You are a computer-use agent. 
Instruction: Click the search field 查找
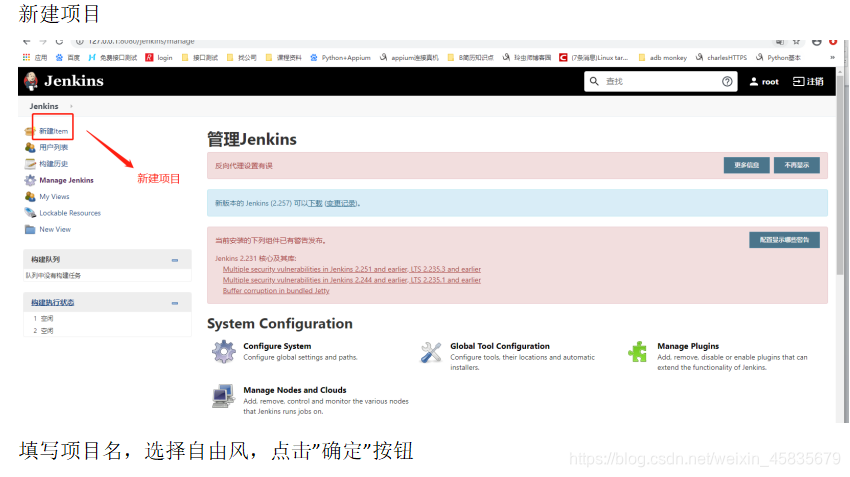click(660, 81)
